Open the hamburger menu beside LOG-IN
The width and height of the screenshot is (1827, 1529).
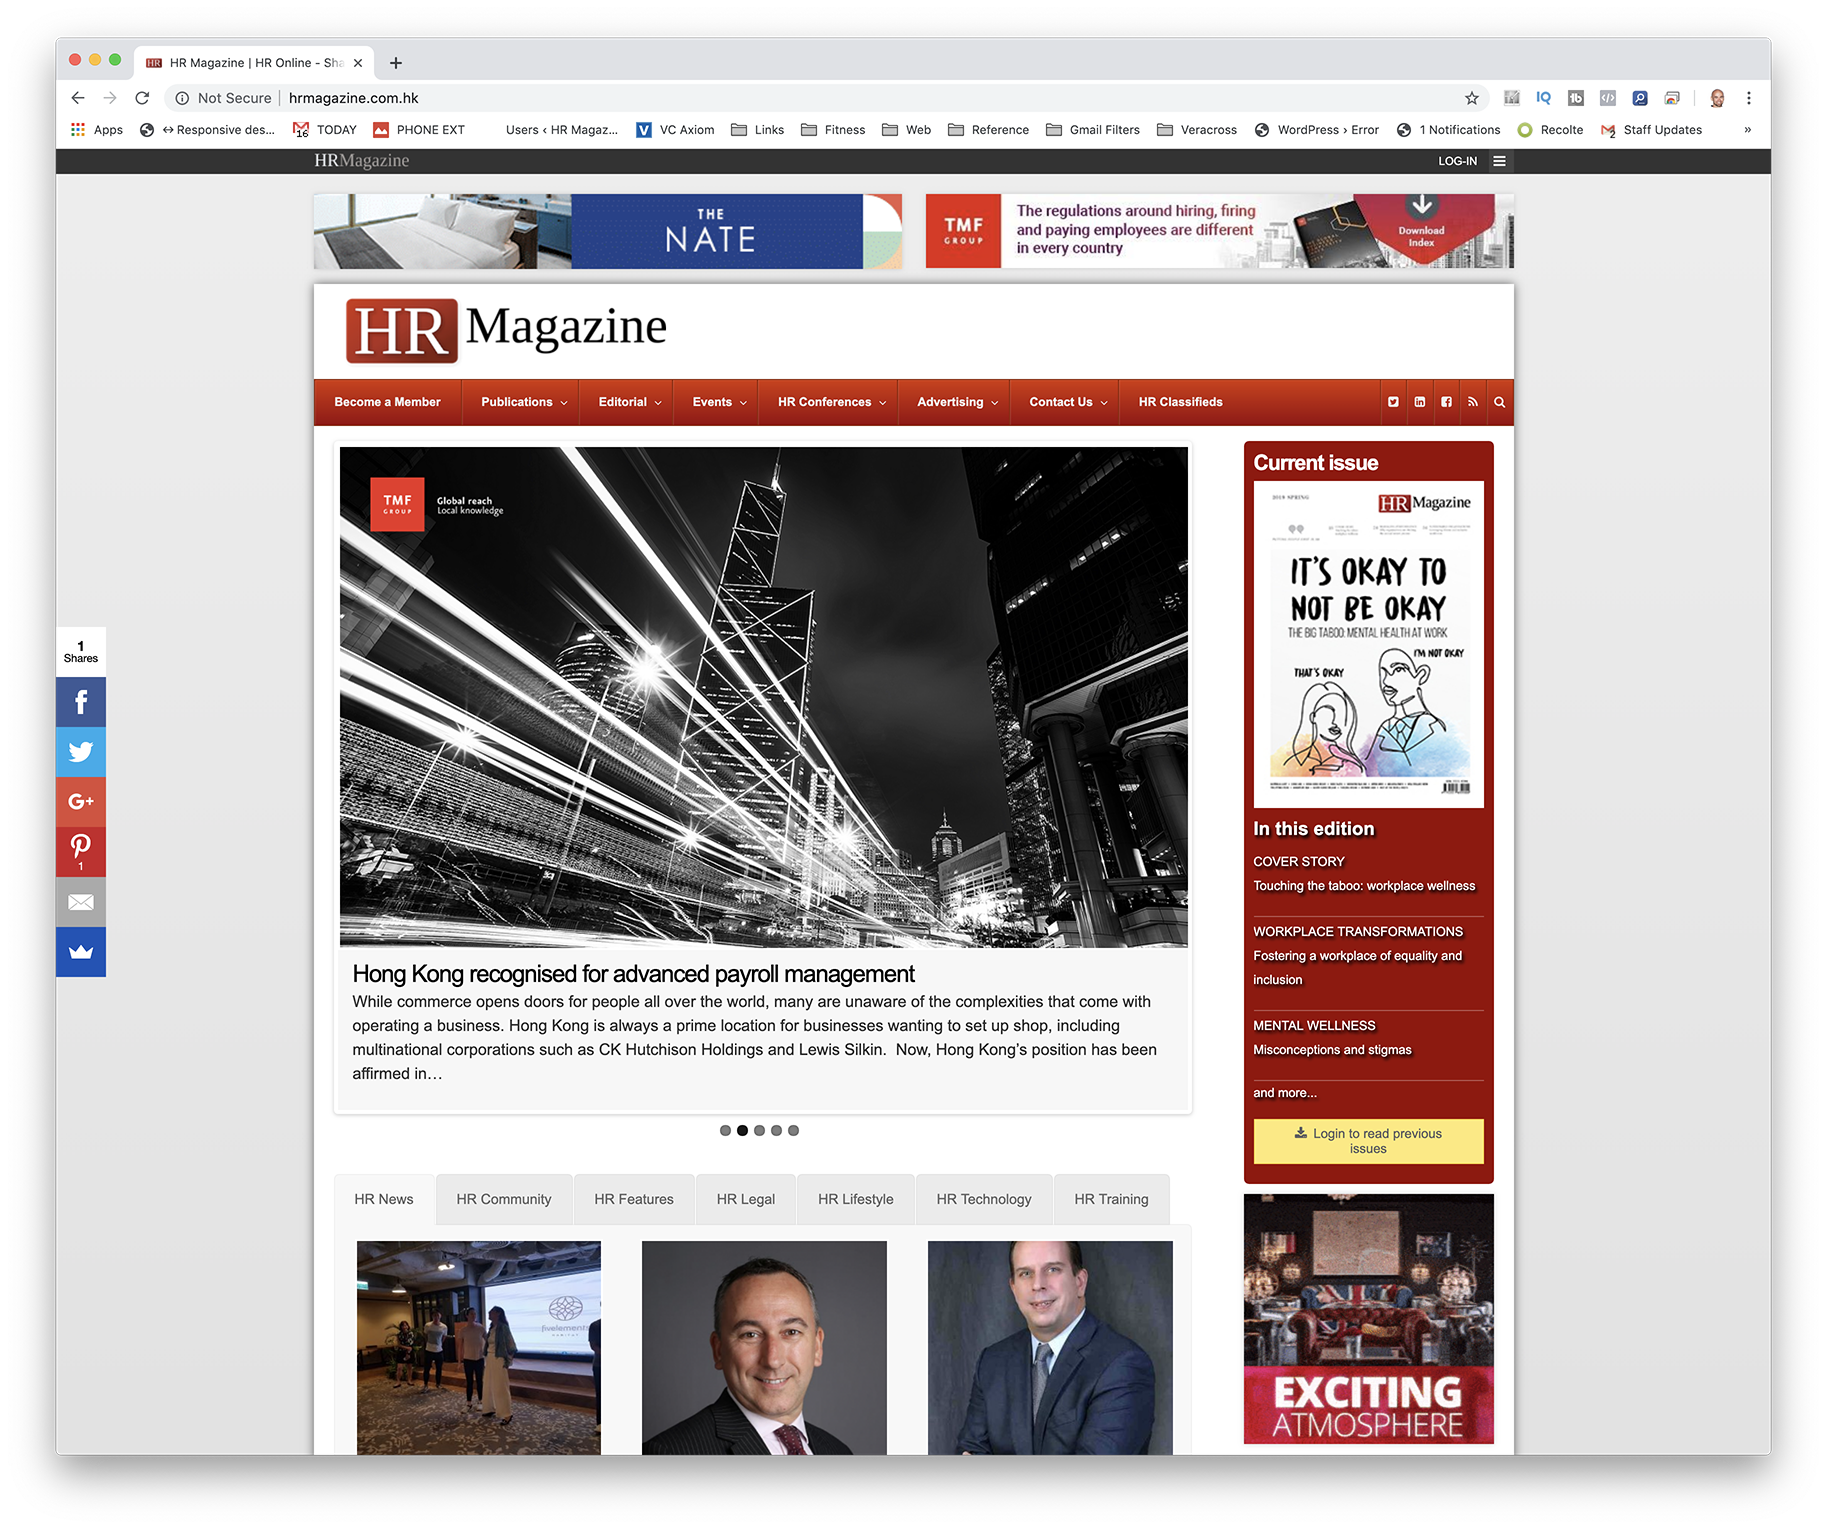pyautogui.click(x=1499, y=161)
